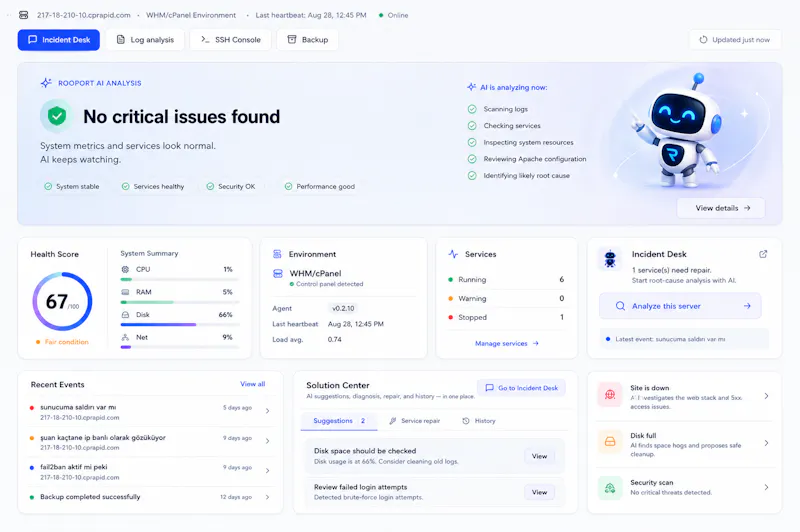Click the Checking services check icon

[x=472, y=125]
